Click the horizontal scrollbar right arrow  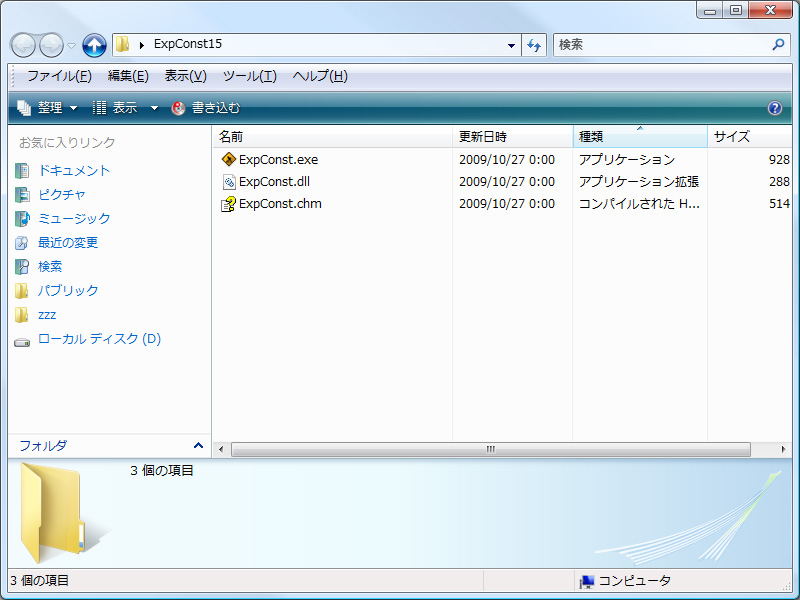click(x=784, y=449)
